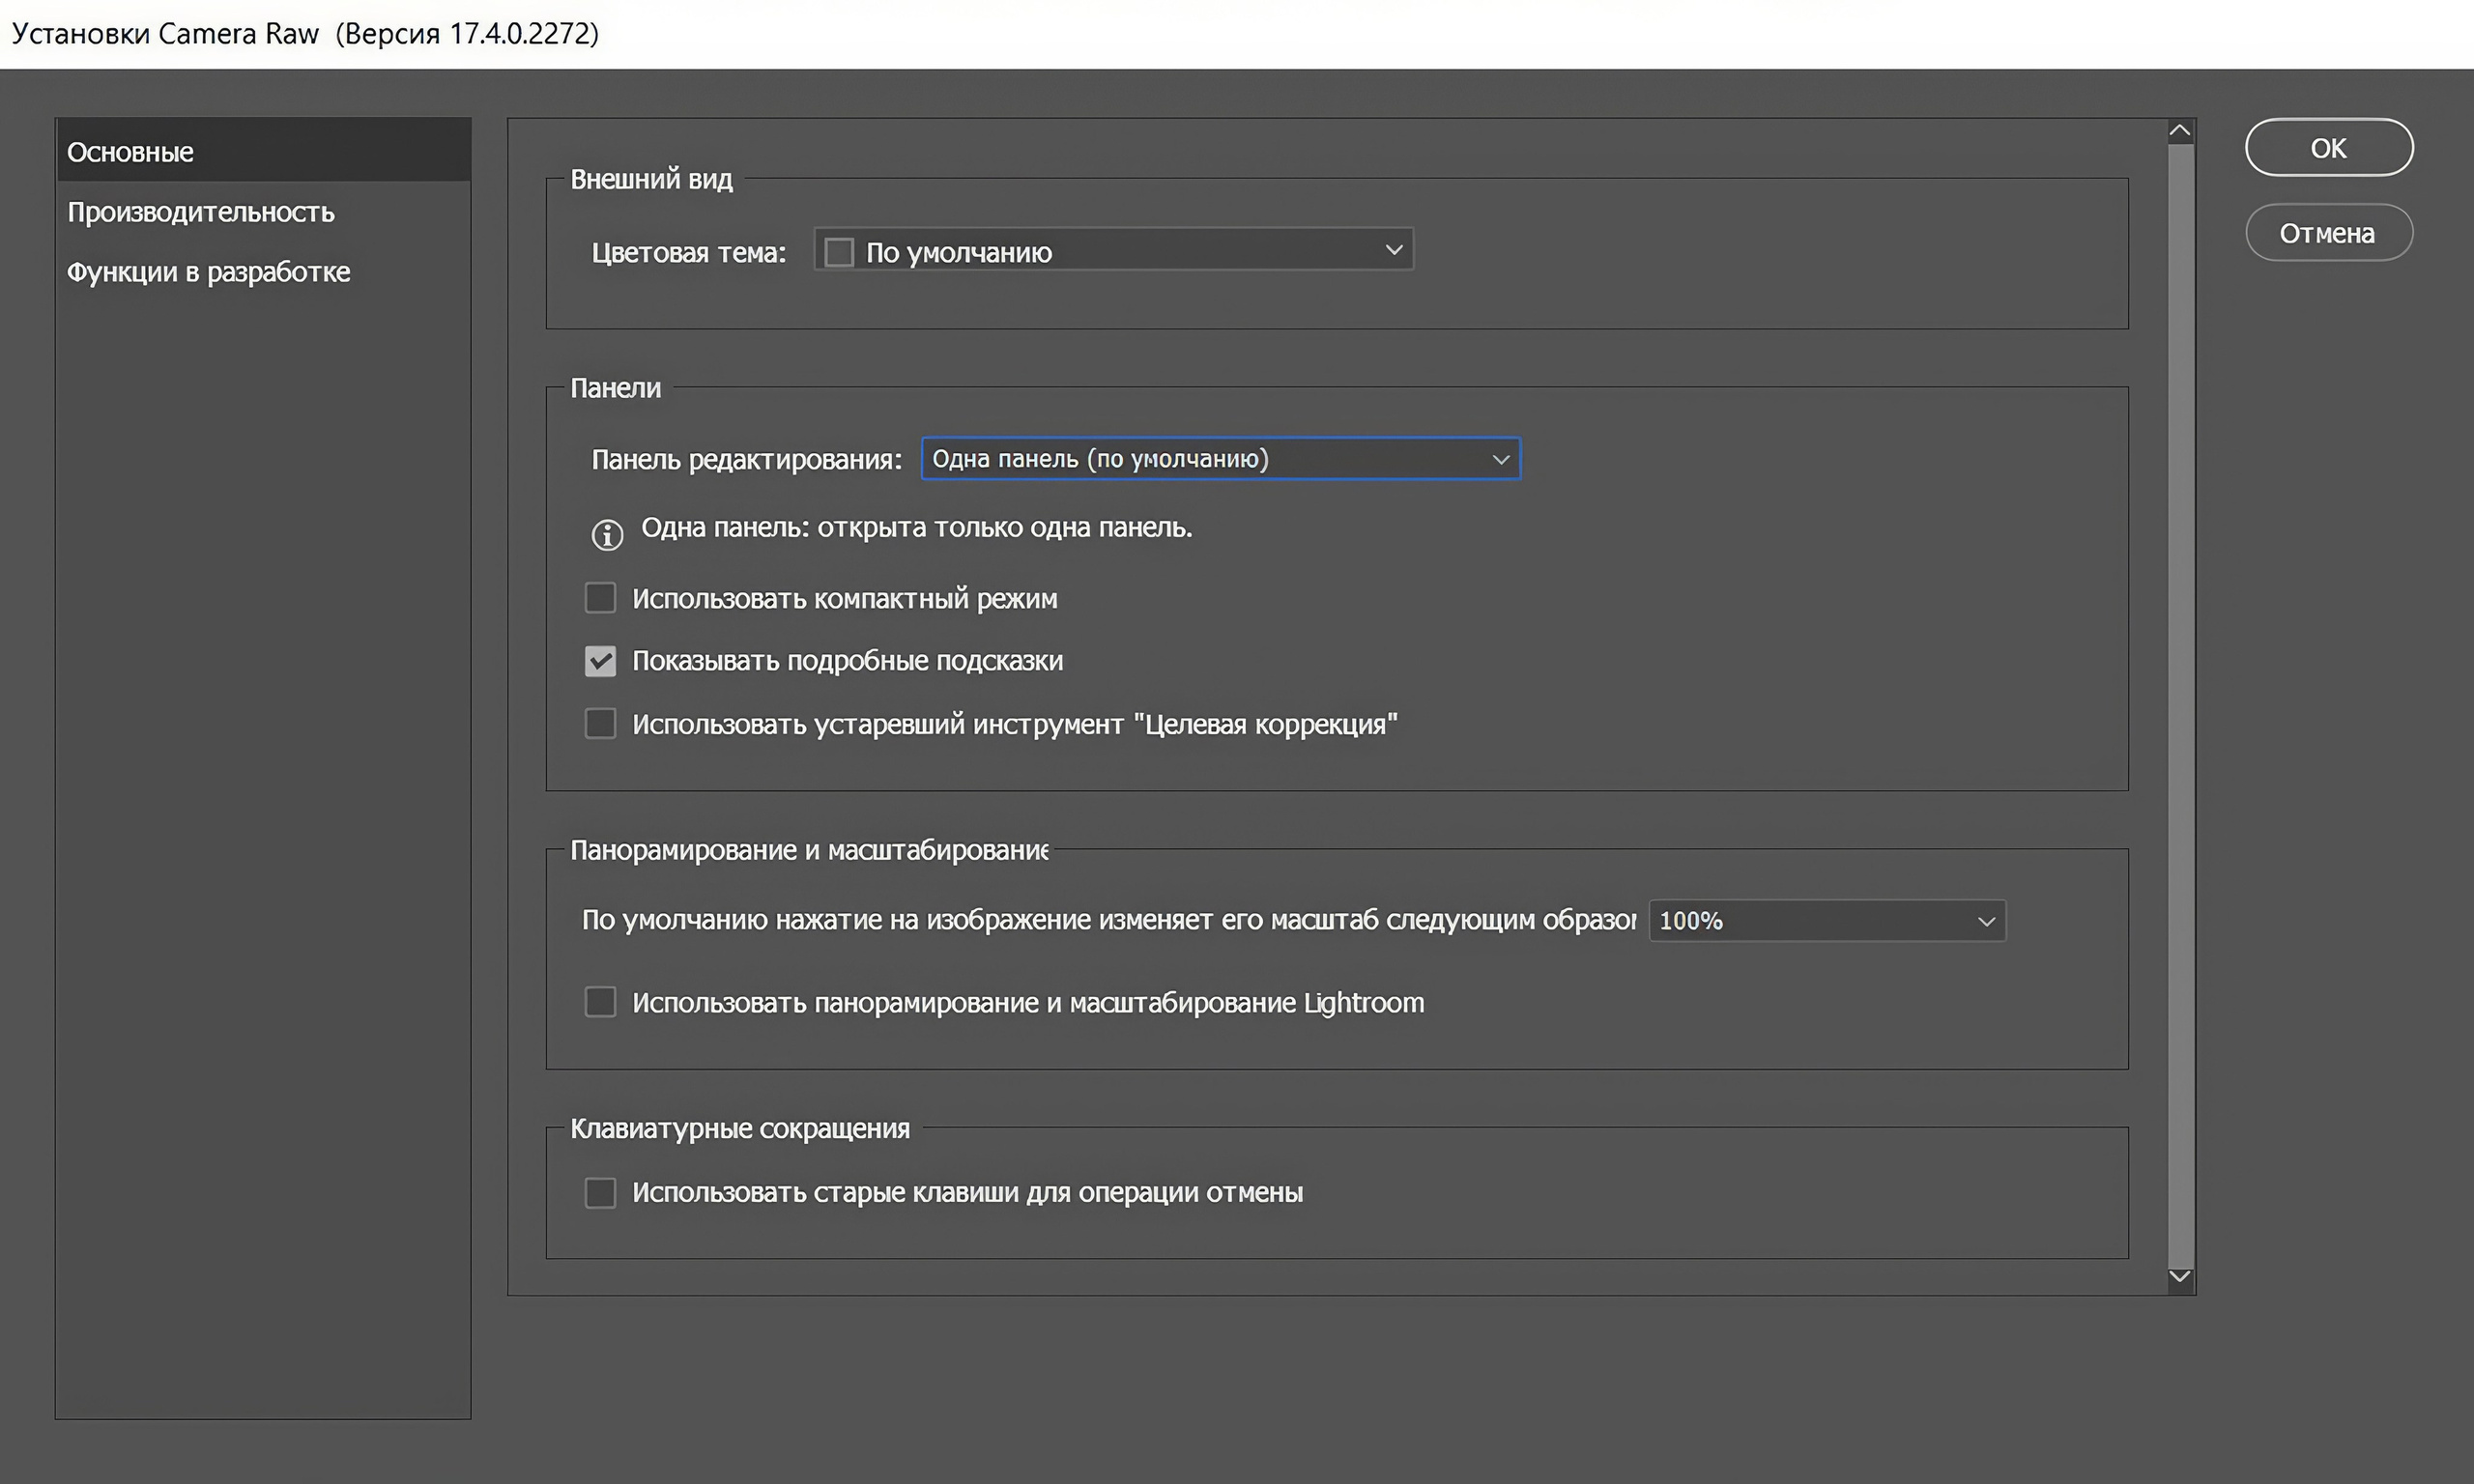Open the 100% default zoom dropdown

(1825, 921)
